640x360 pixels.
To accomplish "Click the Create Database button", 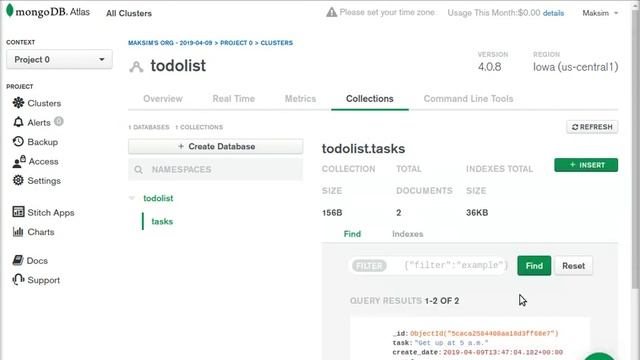I will 216,147.
